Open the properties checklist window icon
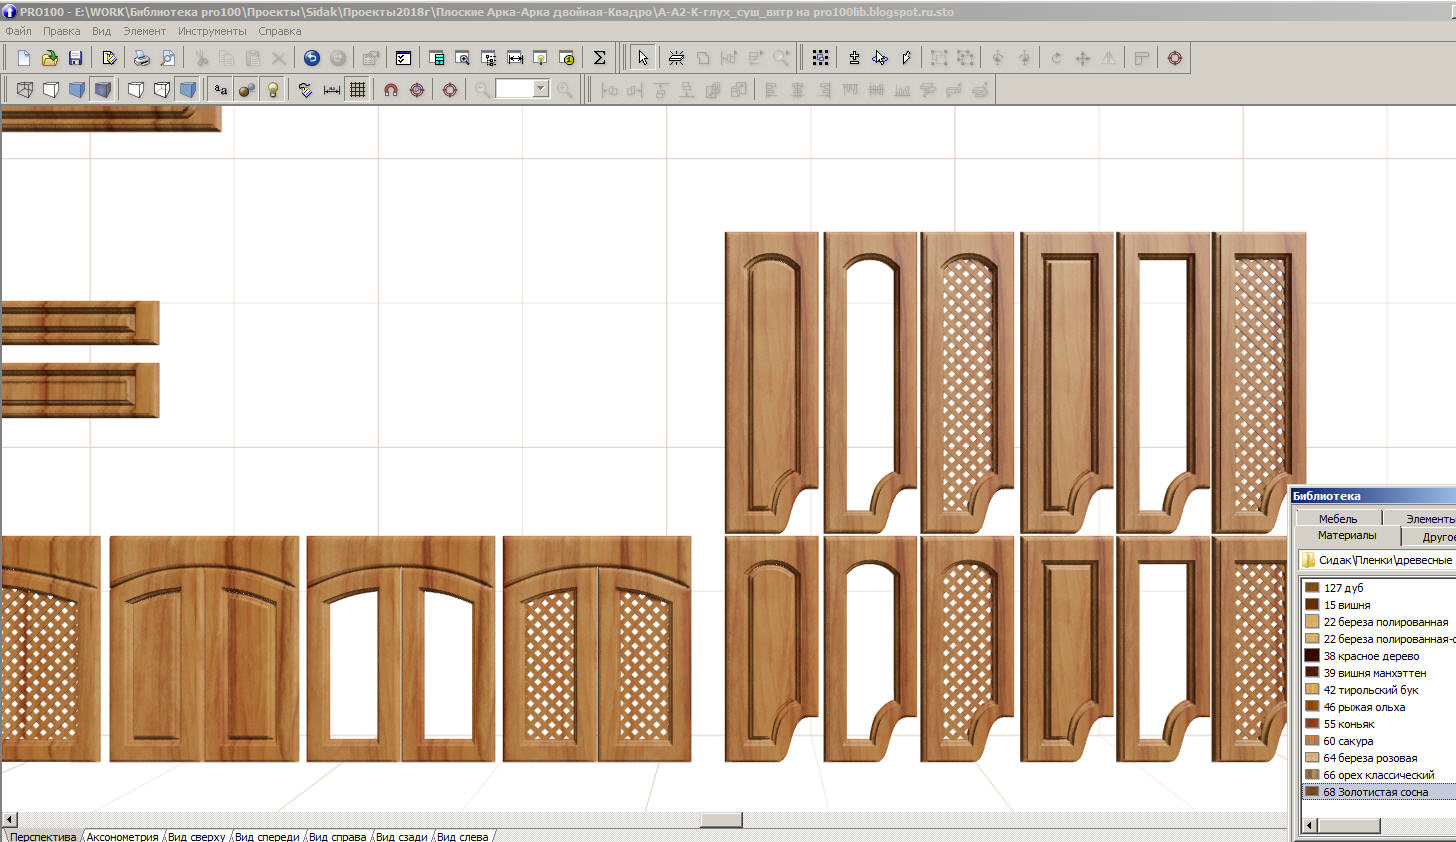 click(403, 58)
